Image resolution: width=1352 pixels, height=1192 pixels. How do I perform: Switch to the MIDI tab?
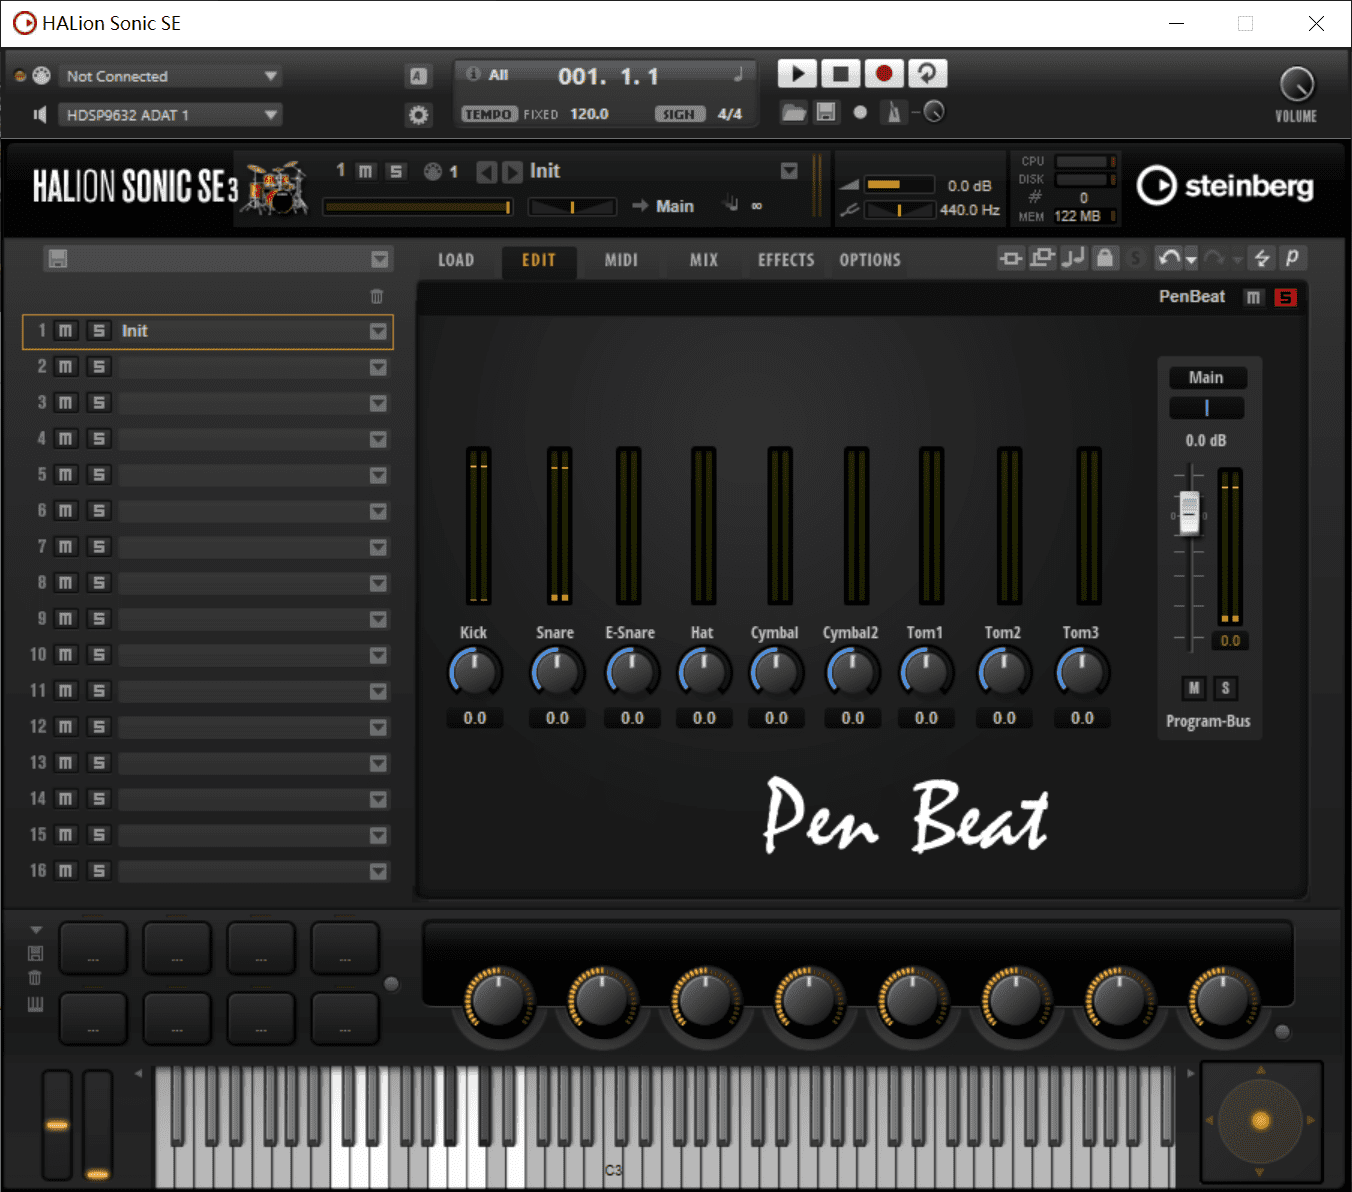point(621,260)
